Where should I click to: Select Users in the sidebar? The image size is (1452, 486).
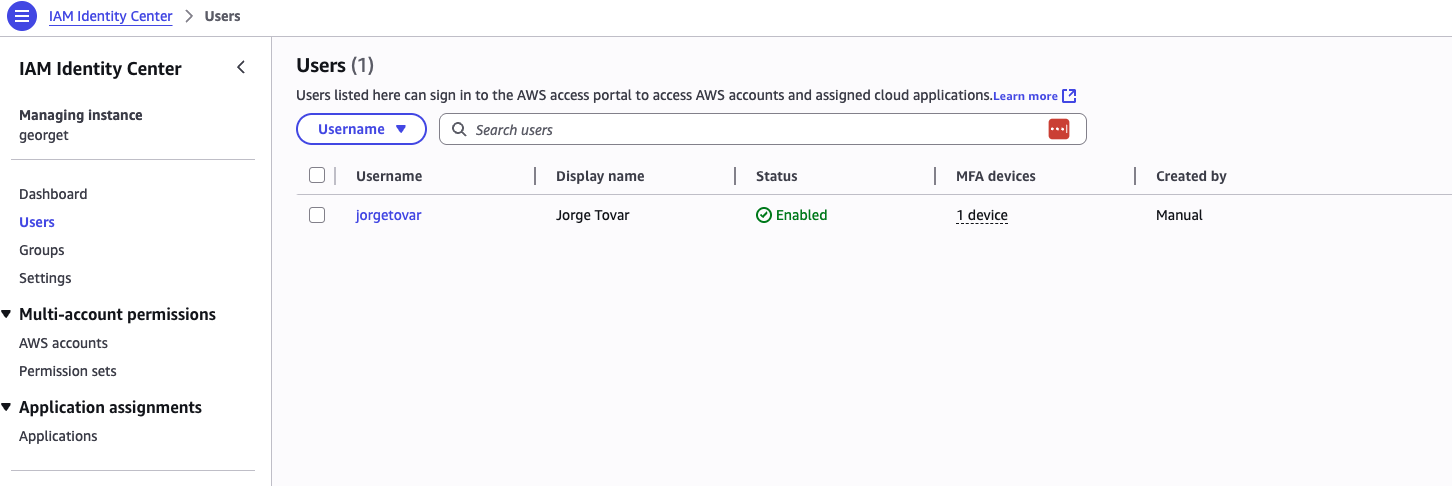37,222
